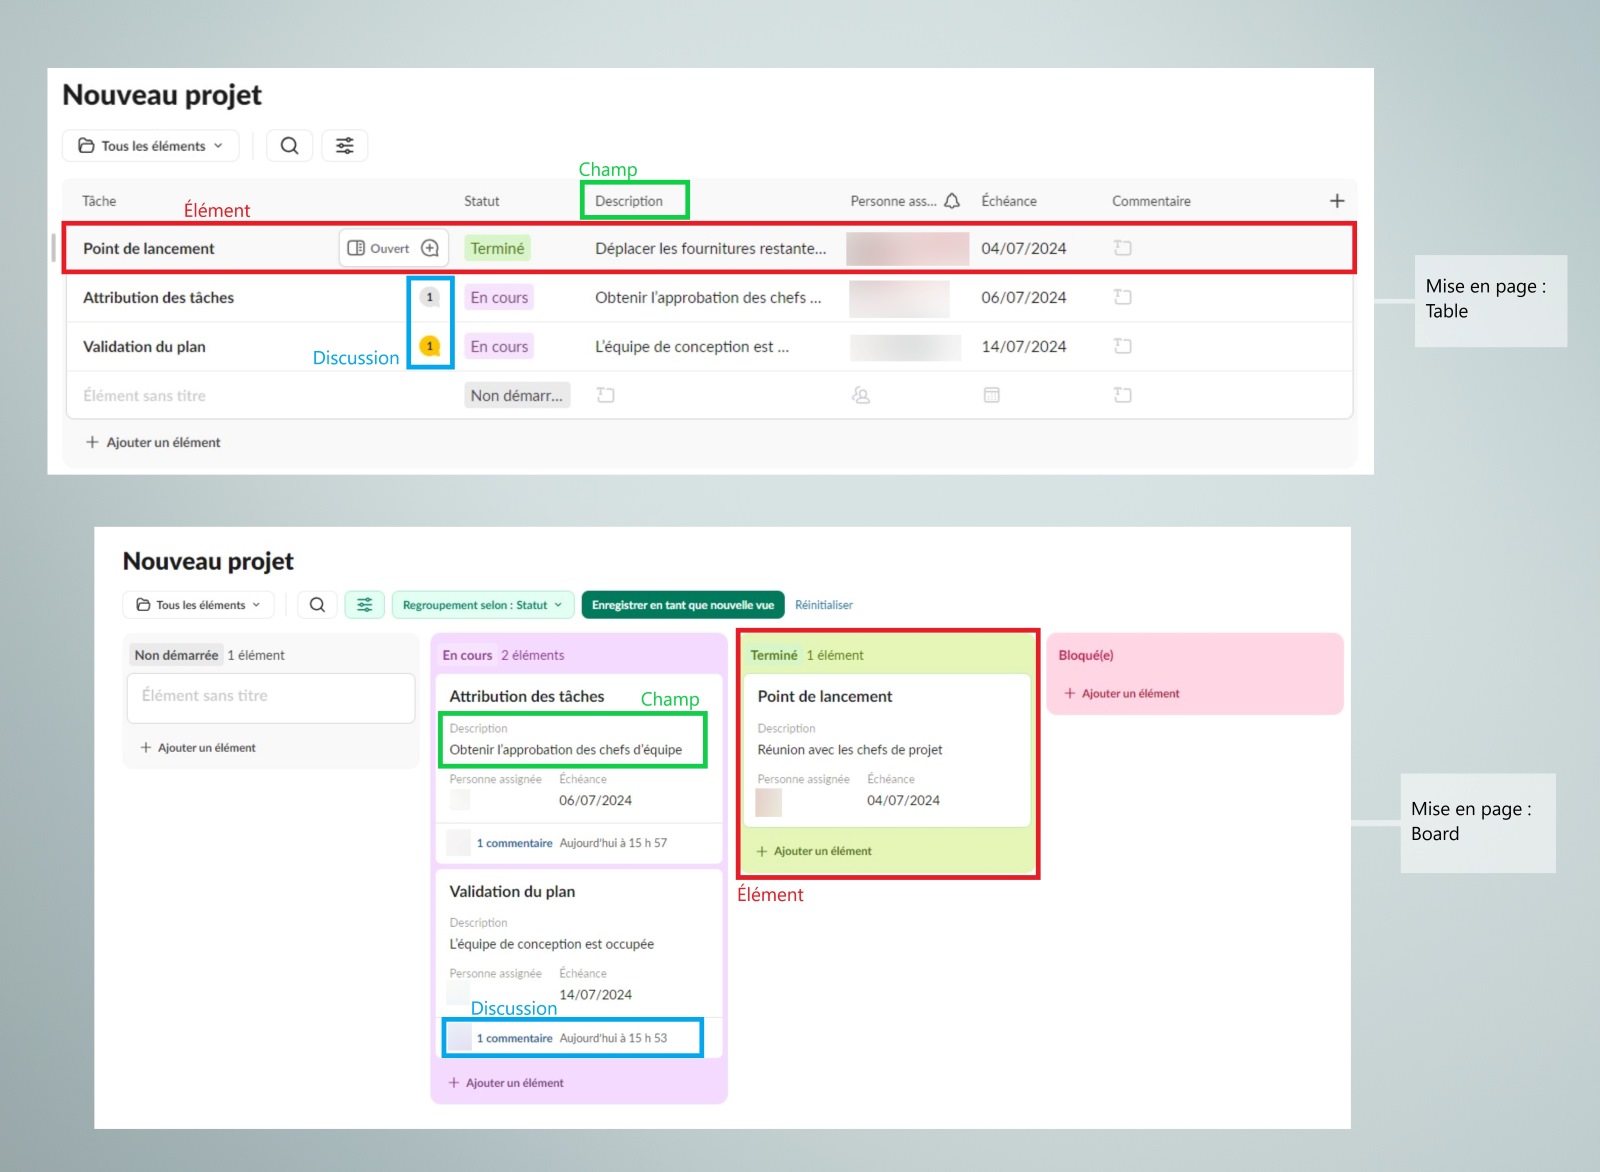Click Enregistrer en tant que nouvelle vue
This screenshot has width=1600, height=1172.
682,604
